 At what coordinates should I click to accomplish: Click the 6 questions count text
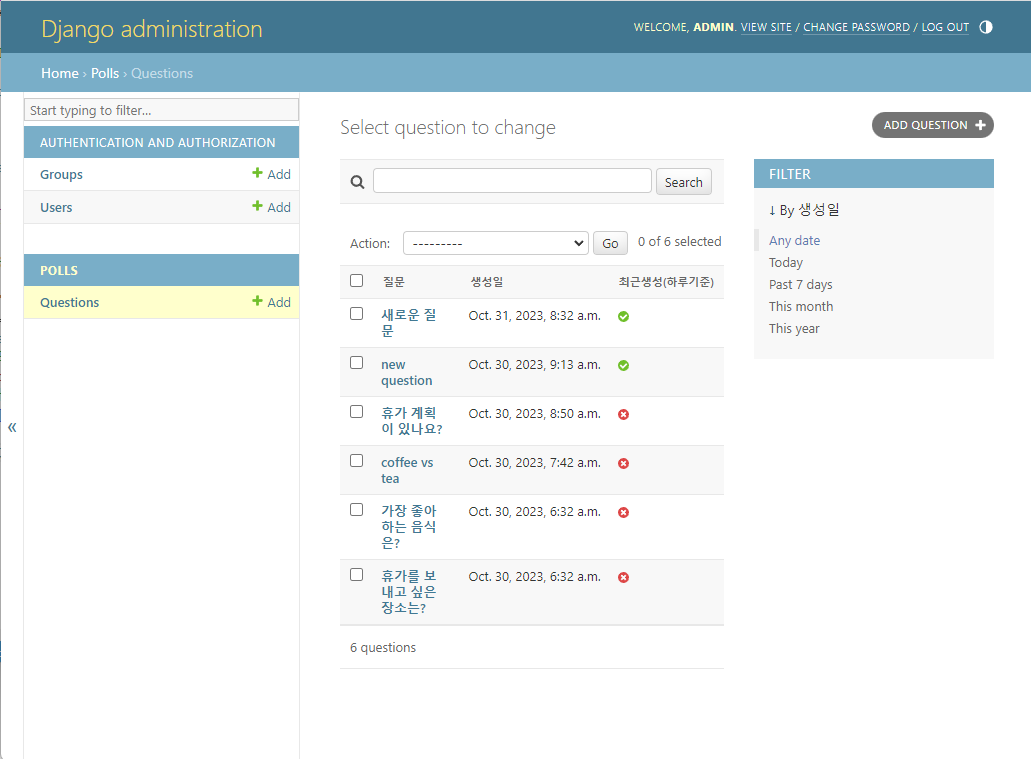(383, 647)
